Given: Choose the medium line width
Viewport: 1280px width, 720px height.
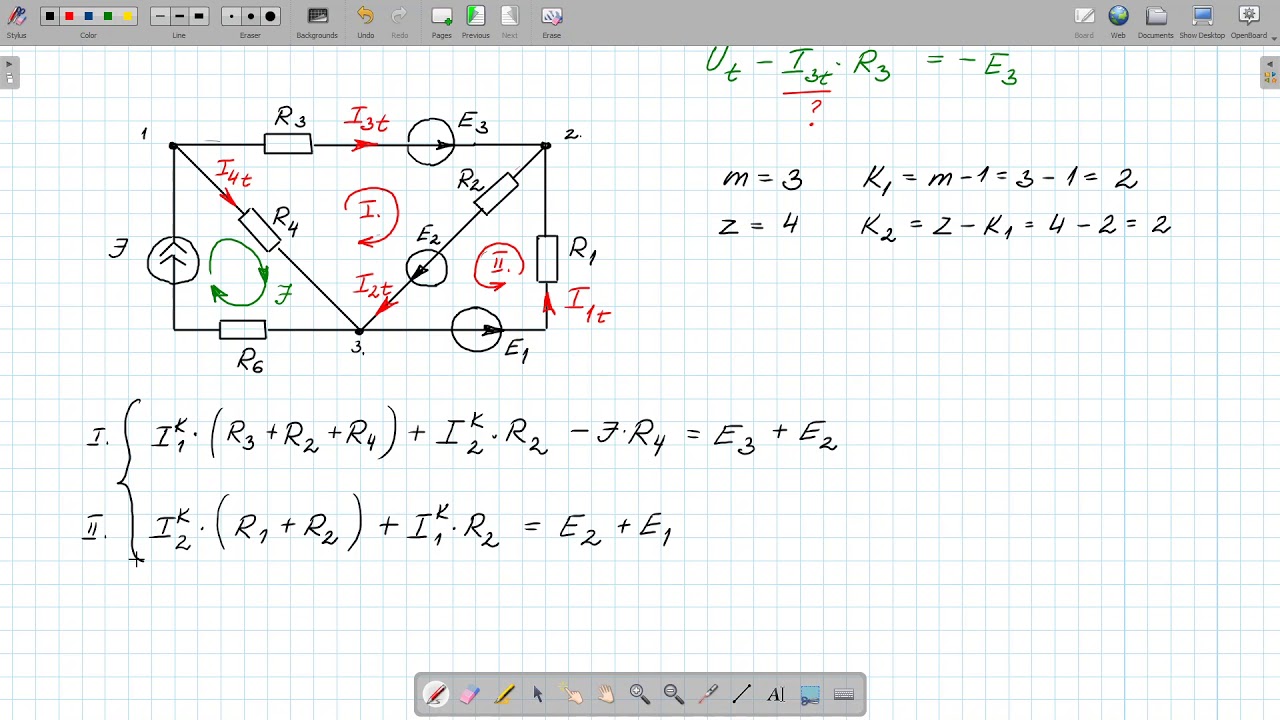Looking at the screenshot, I should coord(179,16).
